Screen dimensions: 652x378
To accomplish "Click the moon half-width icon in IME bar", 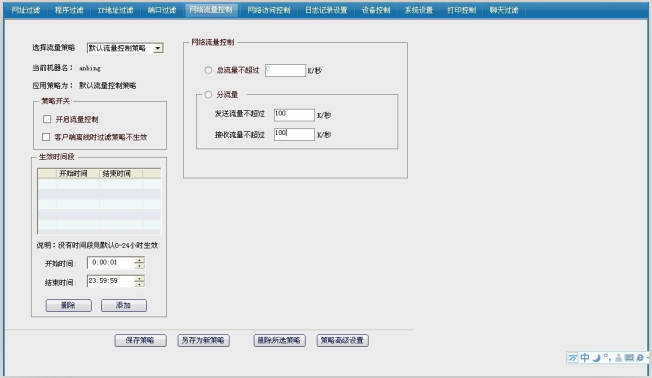I will pos(596,358).
